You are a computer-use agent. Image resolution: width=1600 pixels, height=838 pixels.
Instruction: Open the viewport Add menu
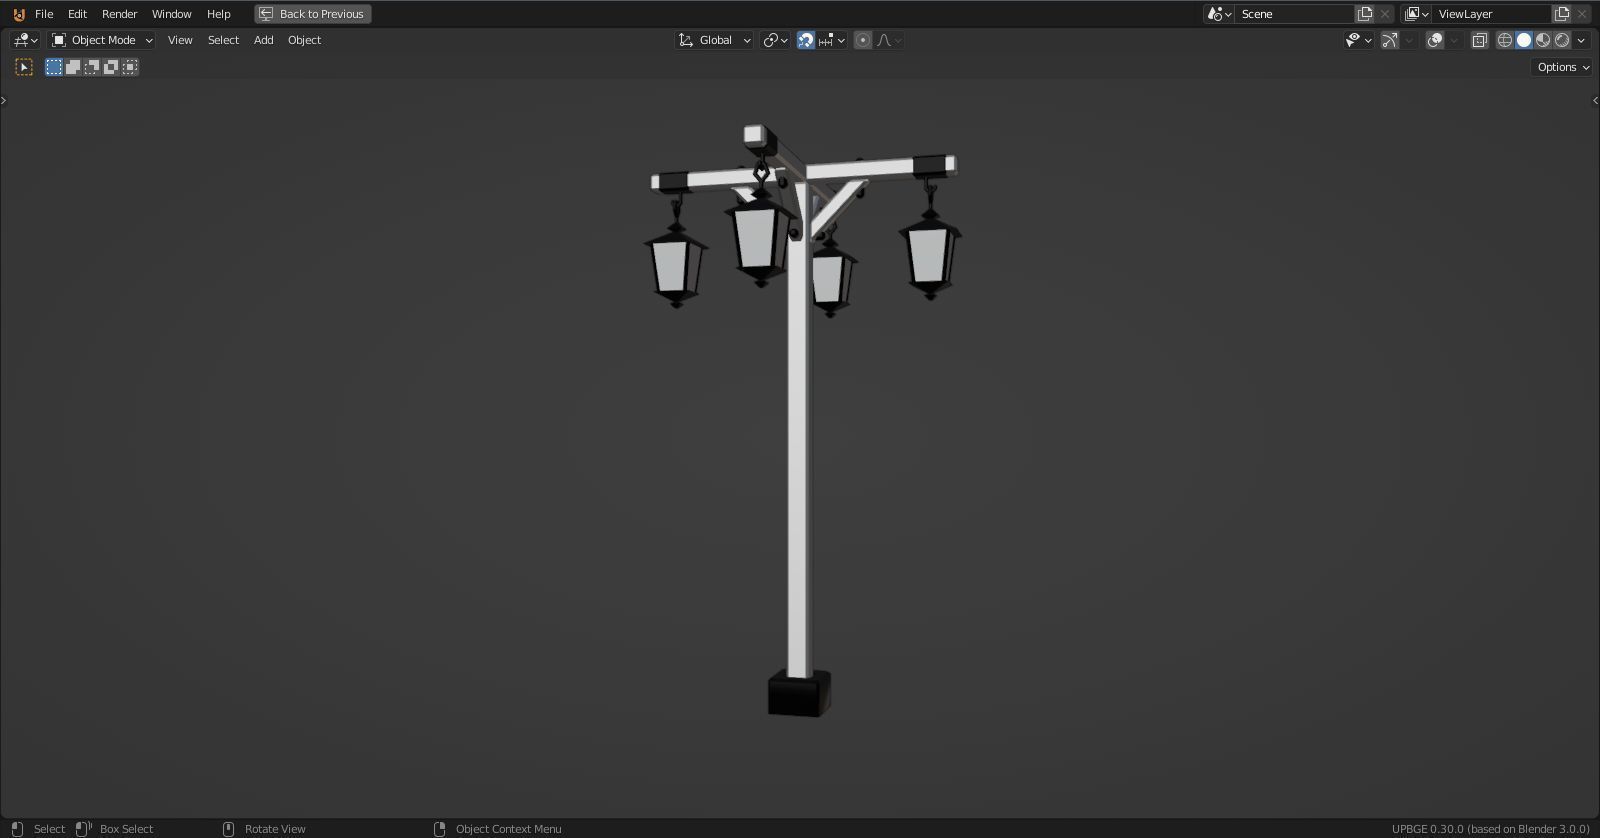263,40
